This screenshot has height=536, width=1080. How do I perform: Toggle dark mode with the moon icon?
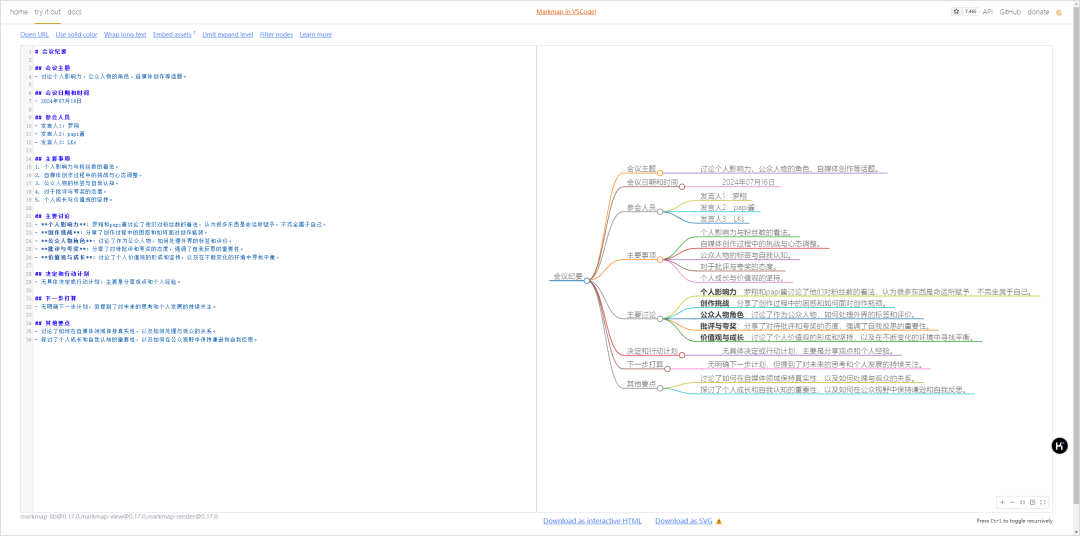pos(1059,12)
